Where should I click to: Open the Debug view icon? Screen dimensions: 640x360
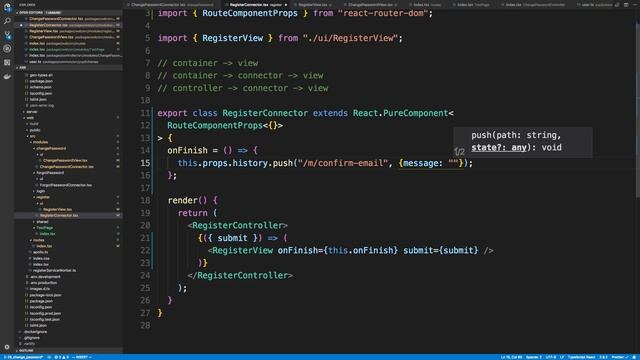(x=7, y=49)
